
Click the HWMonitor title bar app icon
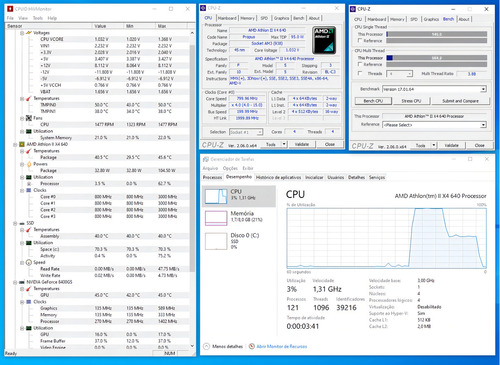coord(10,9)
